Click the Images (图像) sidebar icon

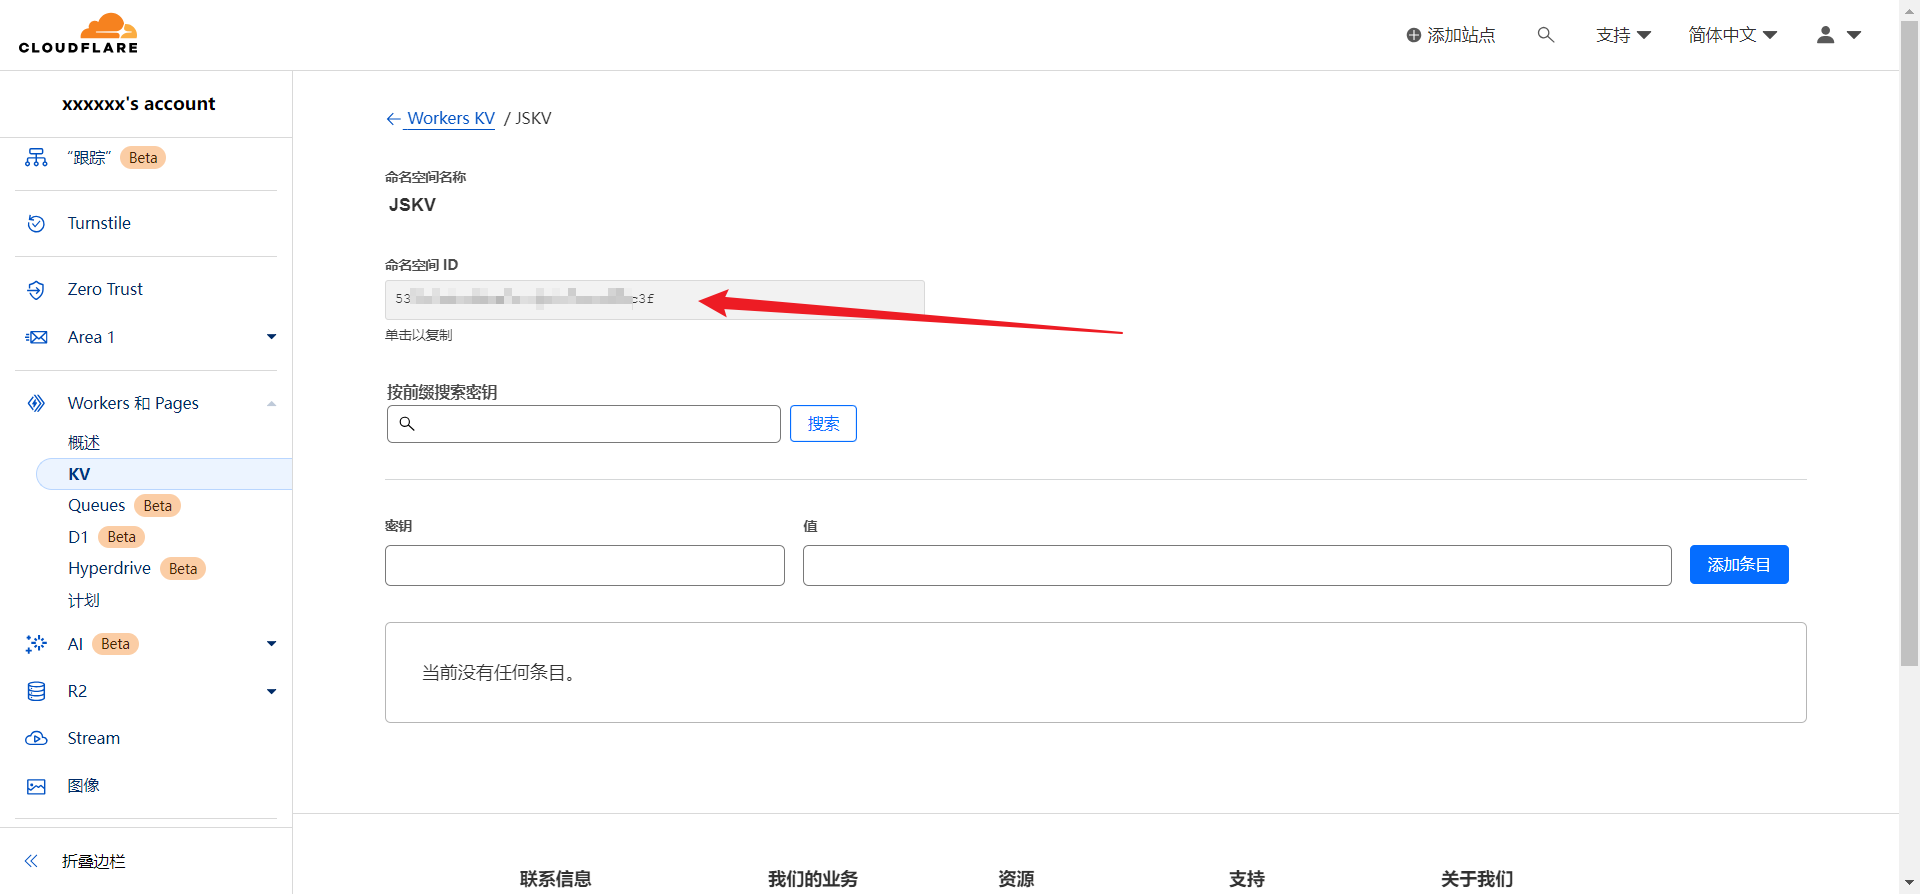[x=36, y=786]
